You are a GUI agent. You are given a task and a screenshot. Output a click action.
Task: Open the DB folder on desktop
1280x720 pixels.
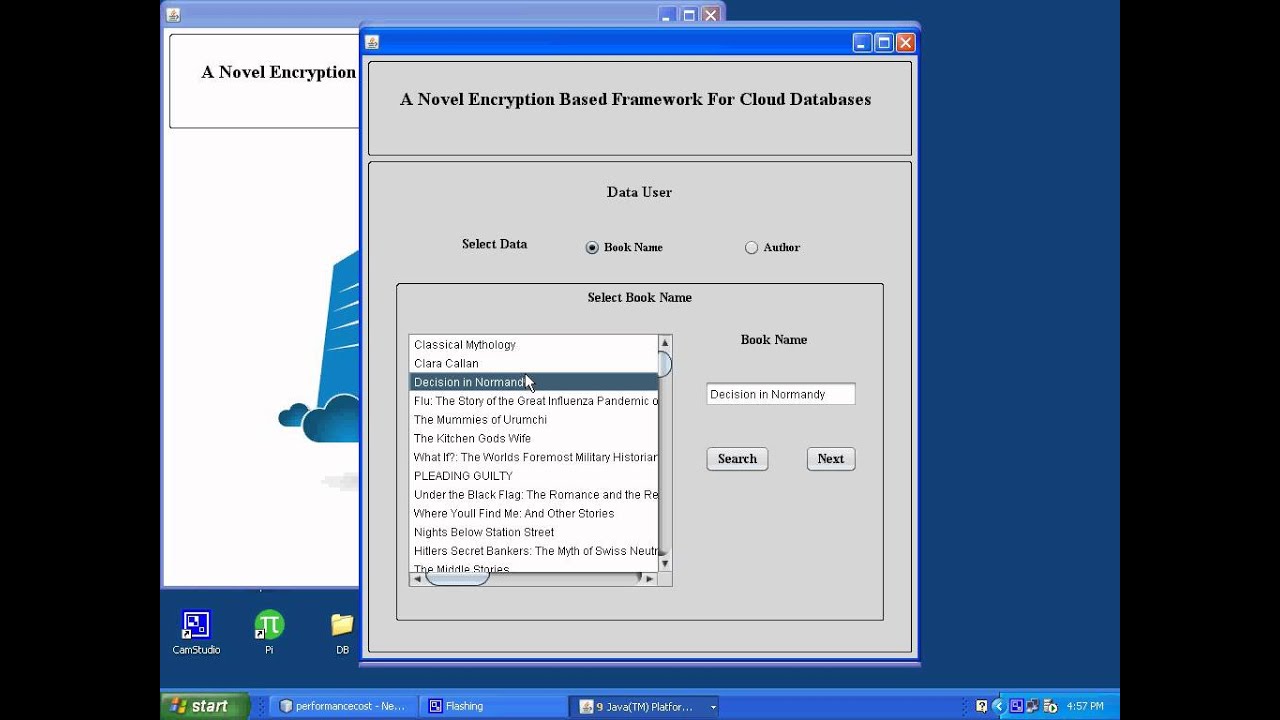pyautogui.click(x=342, y=634)
